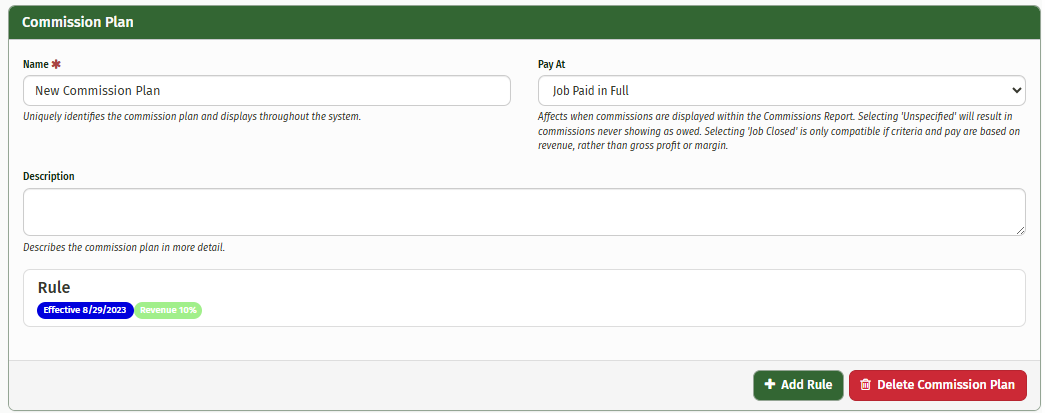Focus the Name field containing New Commission Plan
Image resolution: width=1045 pixels, height=413 pixels.
(266, 91)
